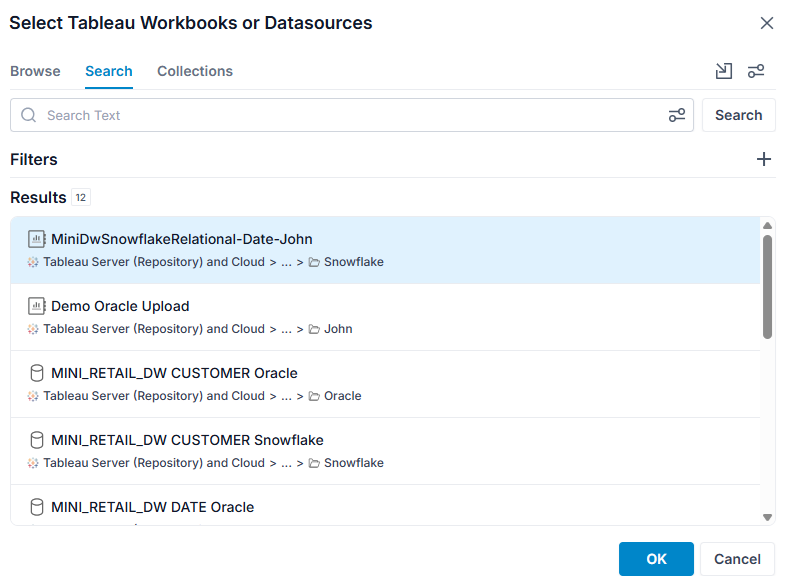Screen dimensions: 788x587
Task: Click the Cancel button
Action: point(737,559)
